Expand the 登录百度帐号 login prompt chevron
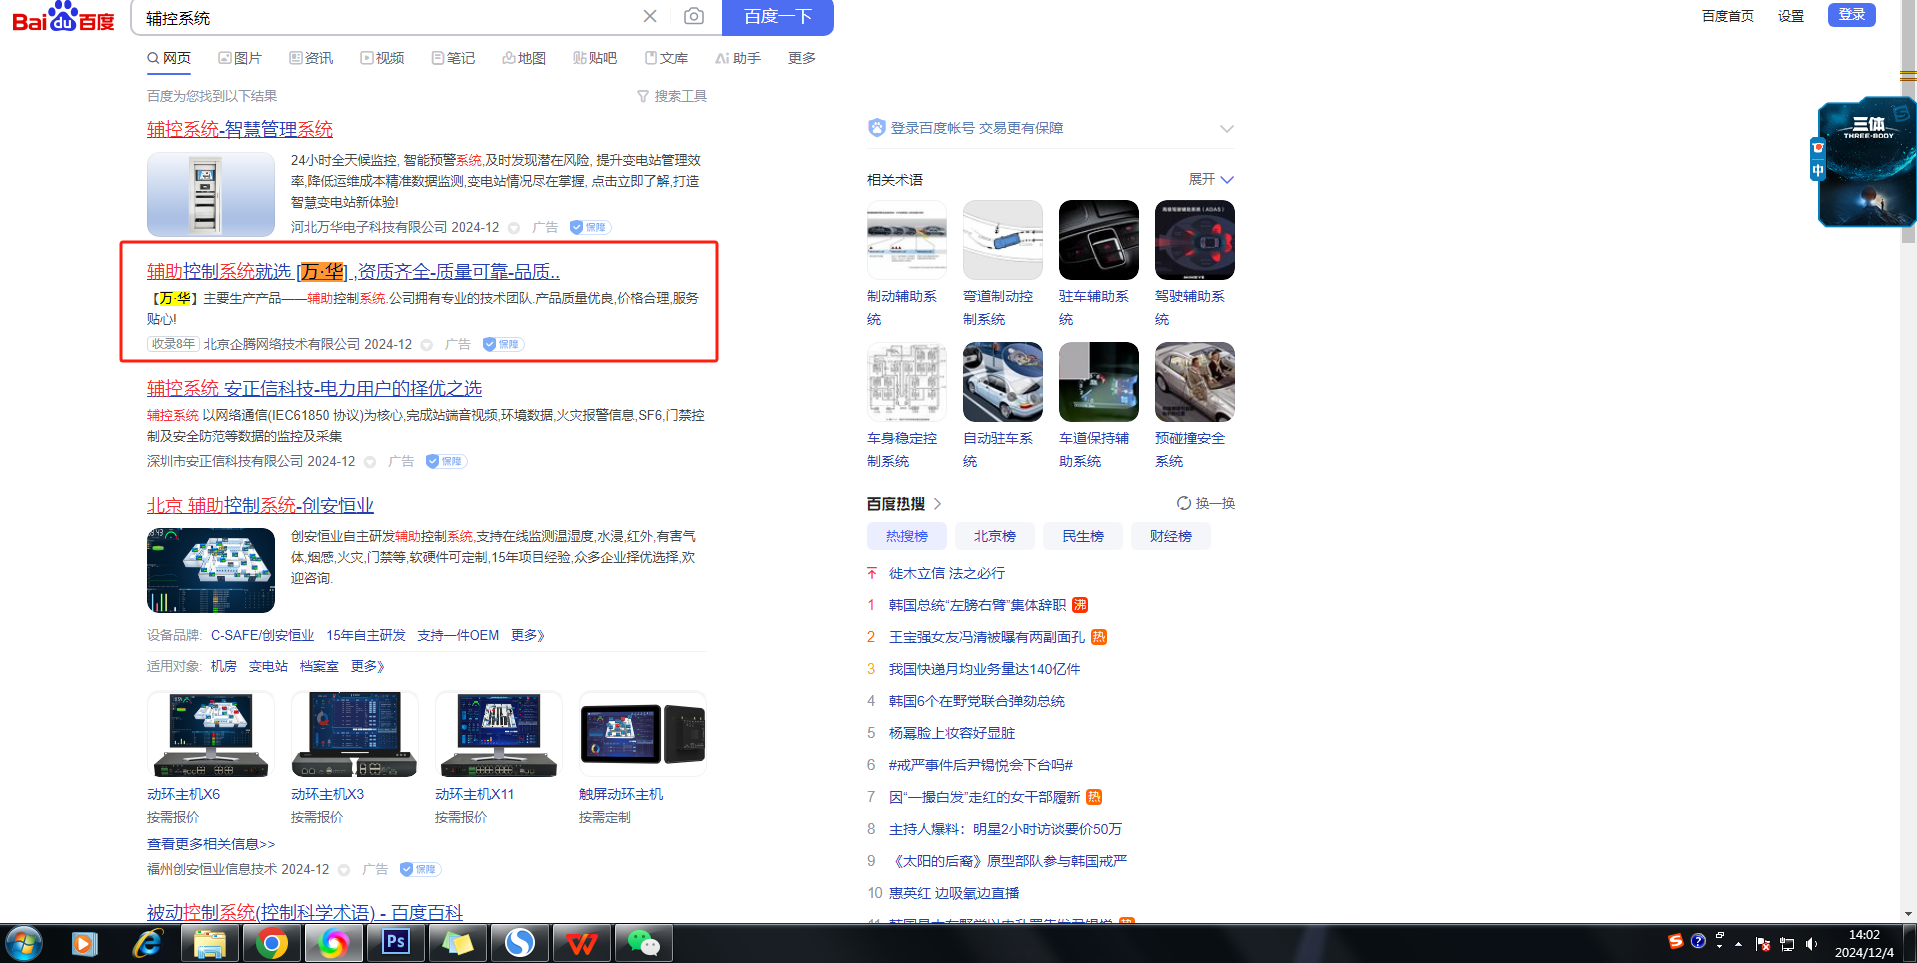The height and width of the screenshot is (963, 1917). tap(1227, 128)
